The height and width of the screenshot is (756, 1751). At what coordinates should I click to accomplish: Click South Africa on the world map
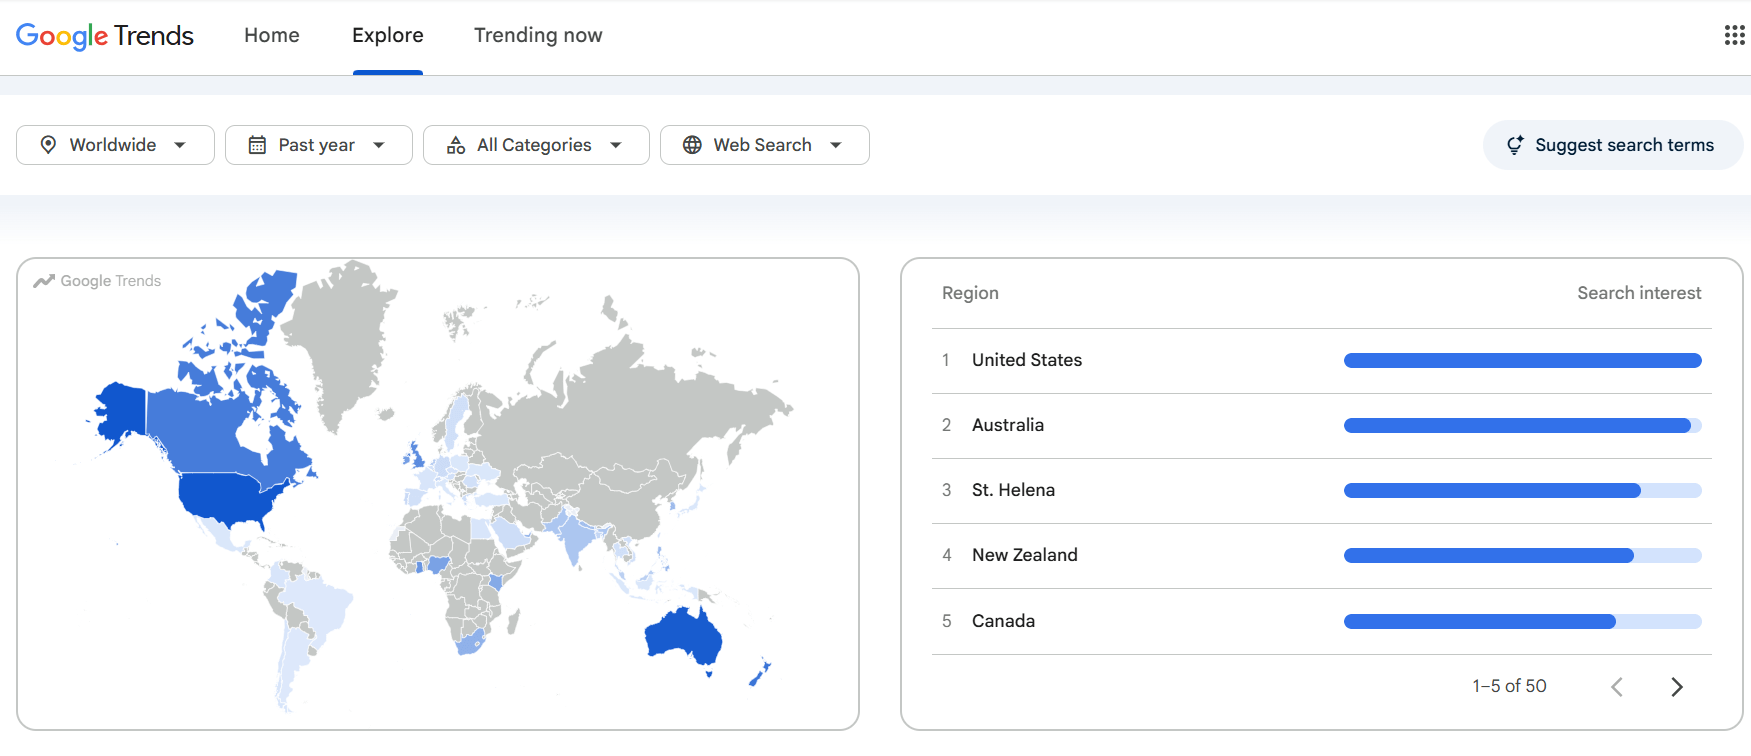point(470,642)
